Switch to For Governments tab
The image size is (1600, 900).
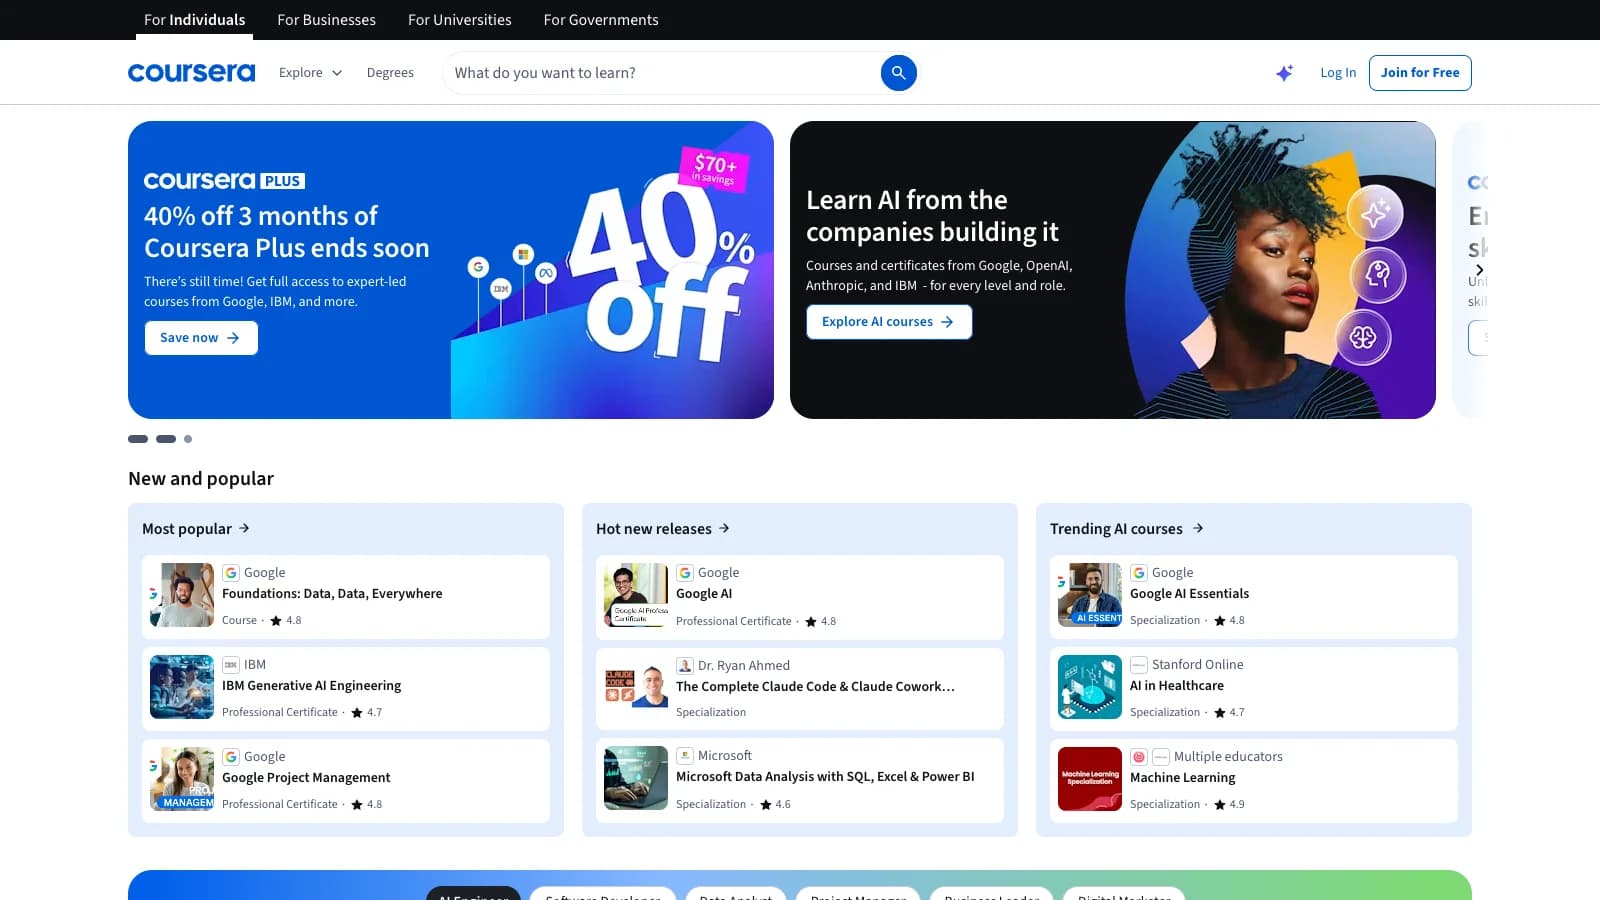(601, 20)
